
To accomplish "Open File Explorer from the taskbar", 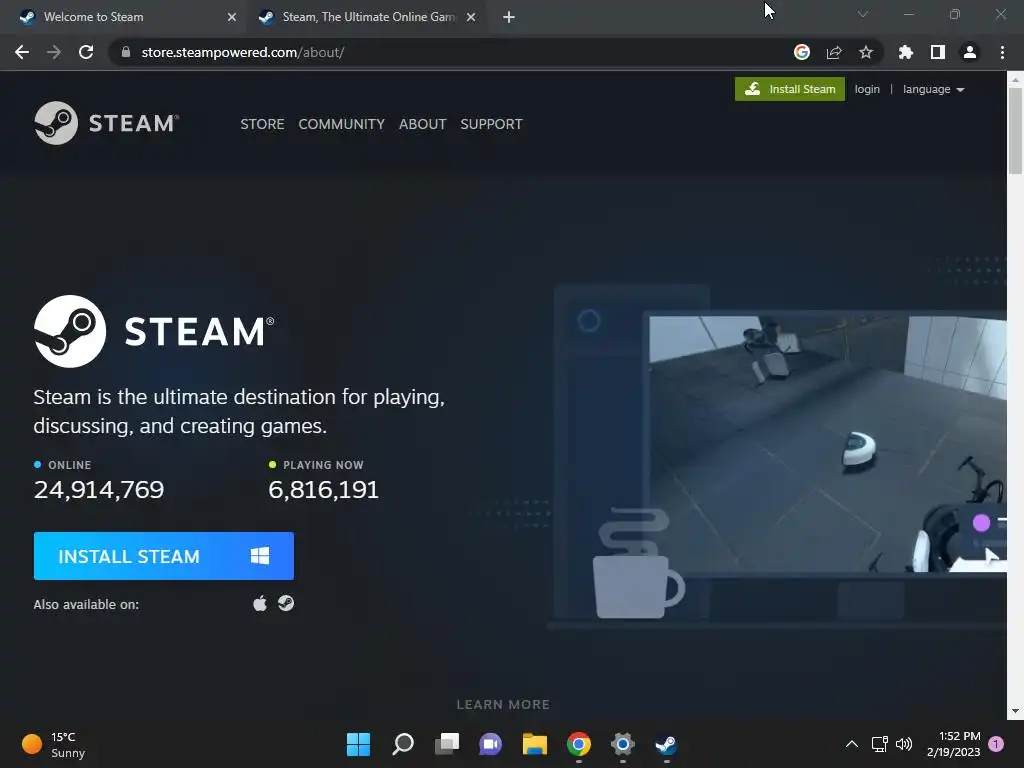I will [535, 744].
